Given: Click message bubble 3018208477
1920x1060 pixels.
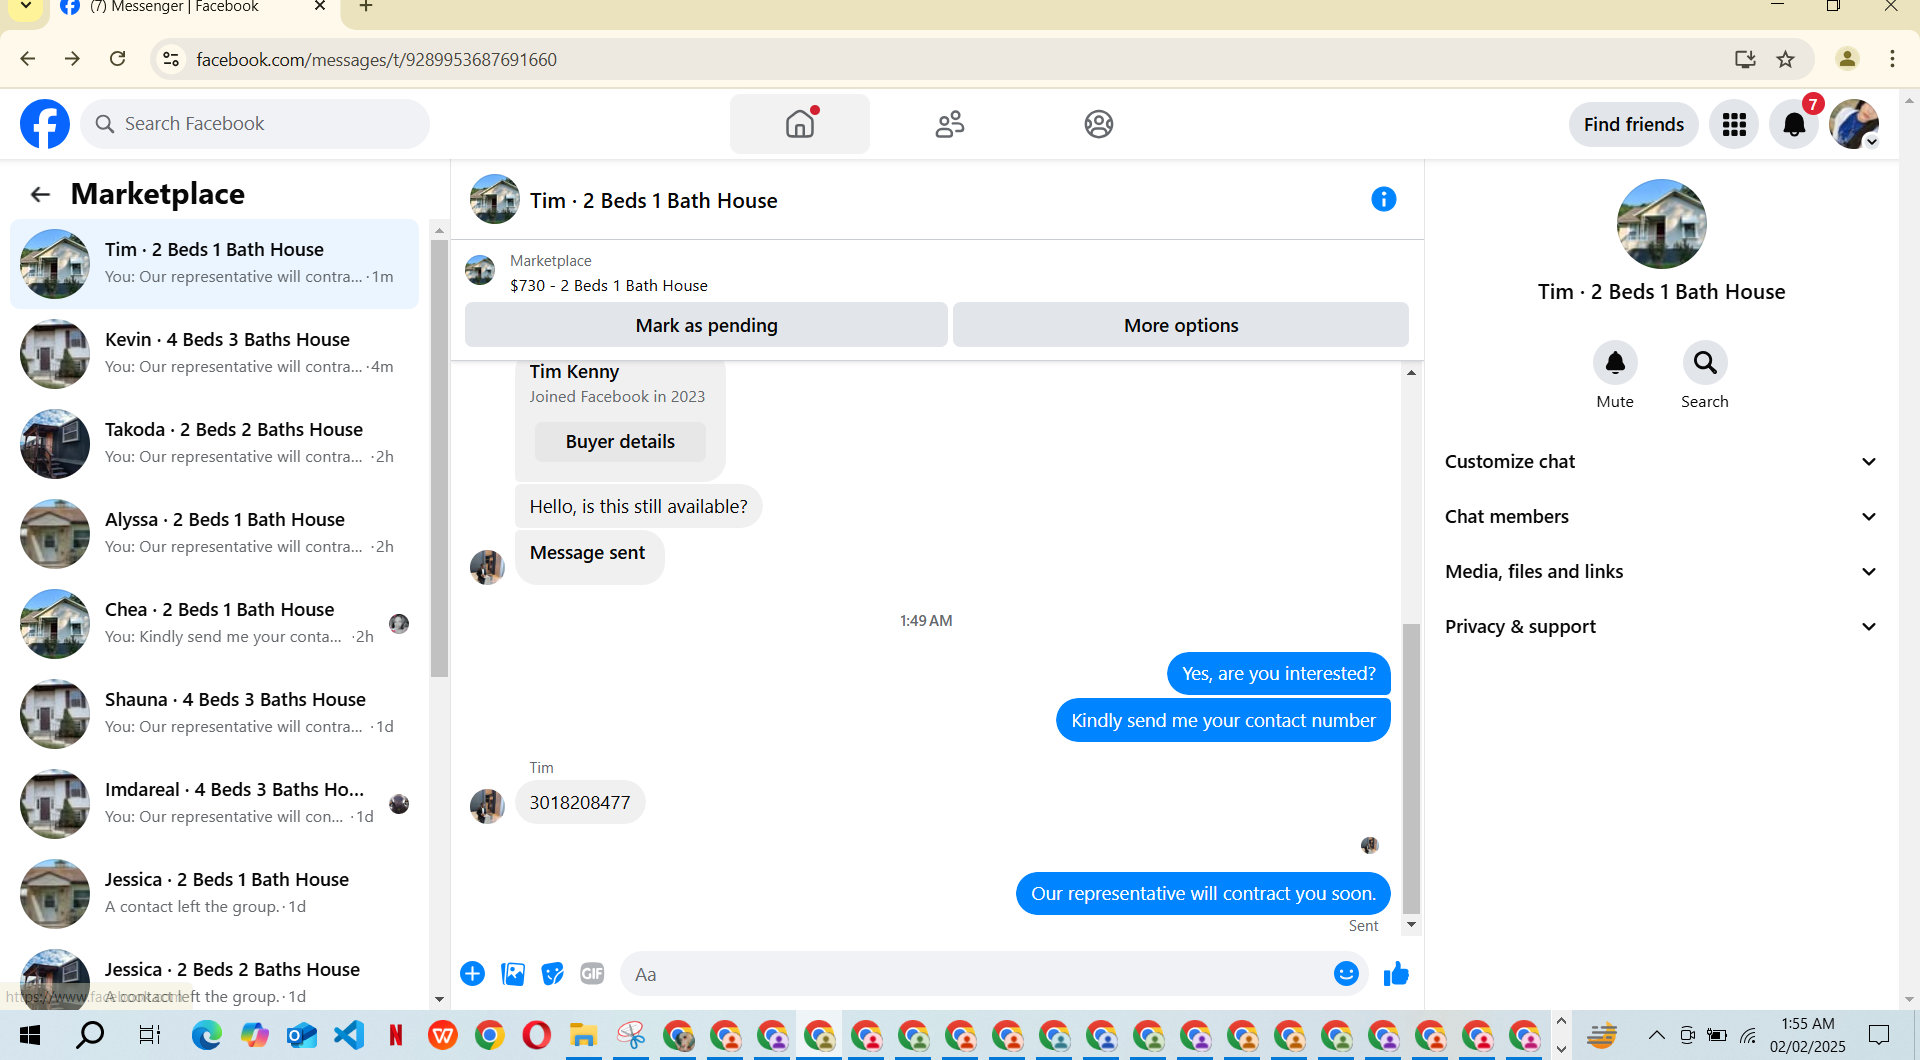Looking at the screenshot, I should 580,802.
